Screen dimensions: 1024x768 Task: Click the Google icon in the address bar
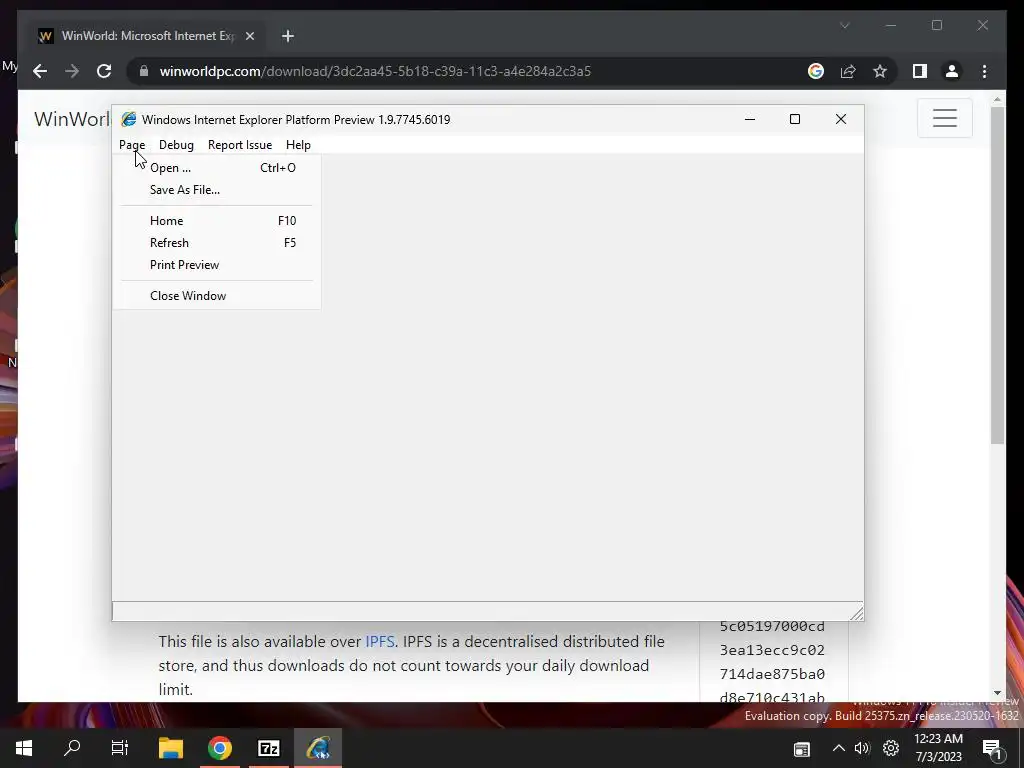pyautogui.click(x=816, y=71)
